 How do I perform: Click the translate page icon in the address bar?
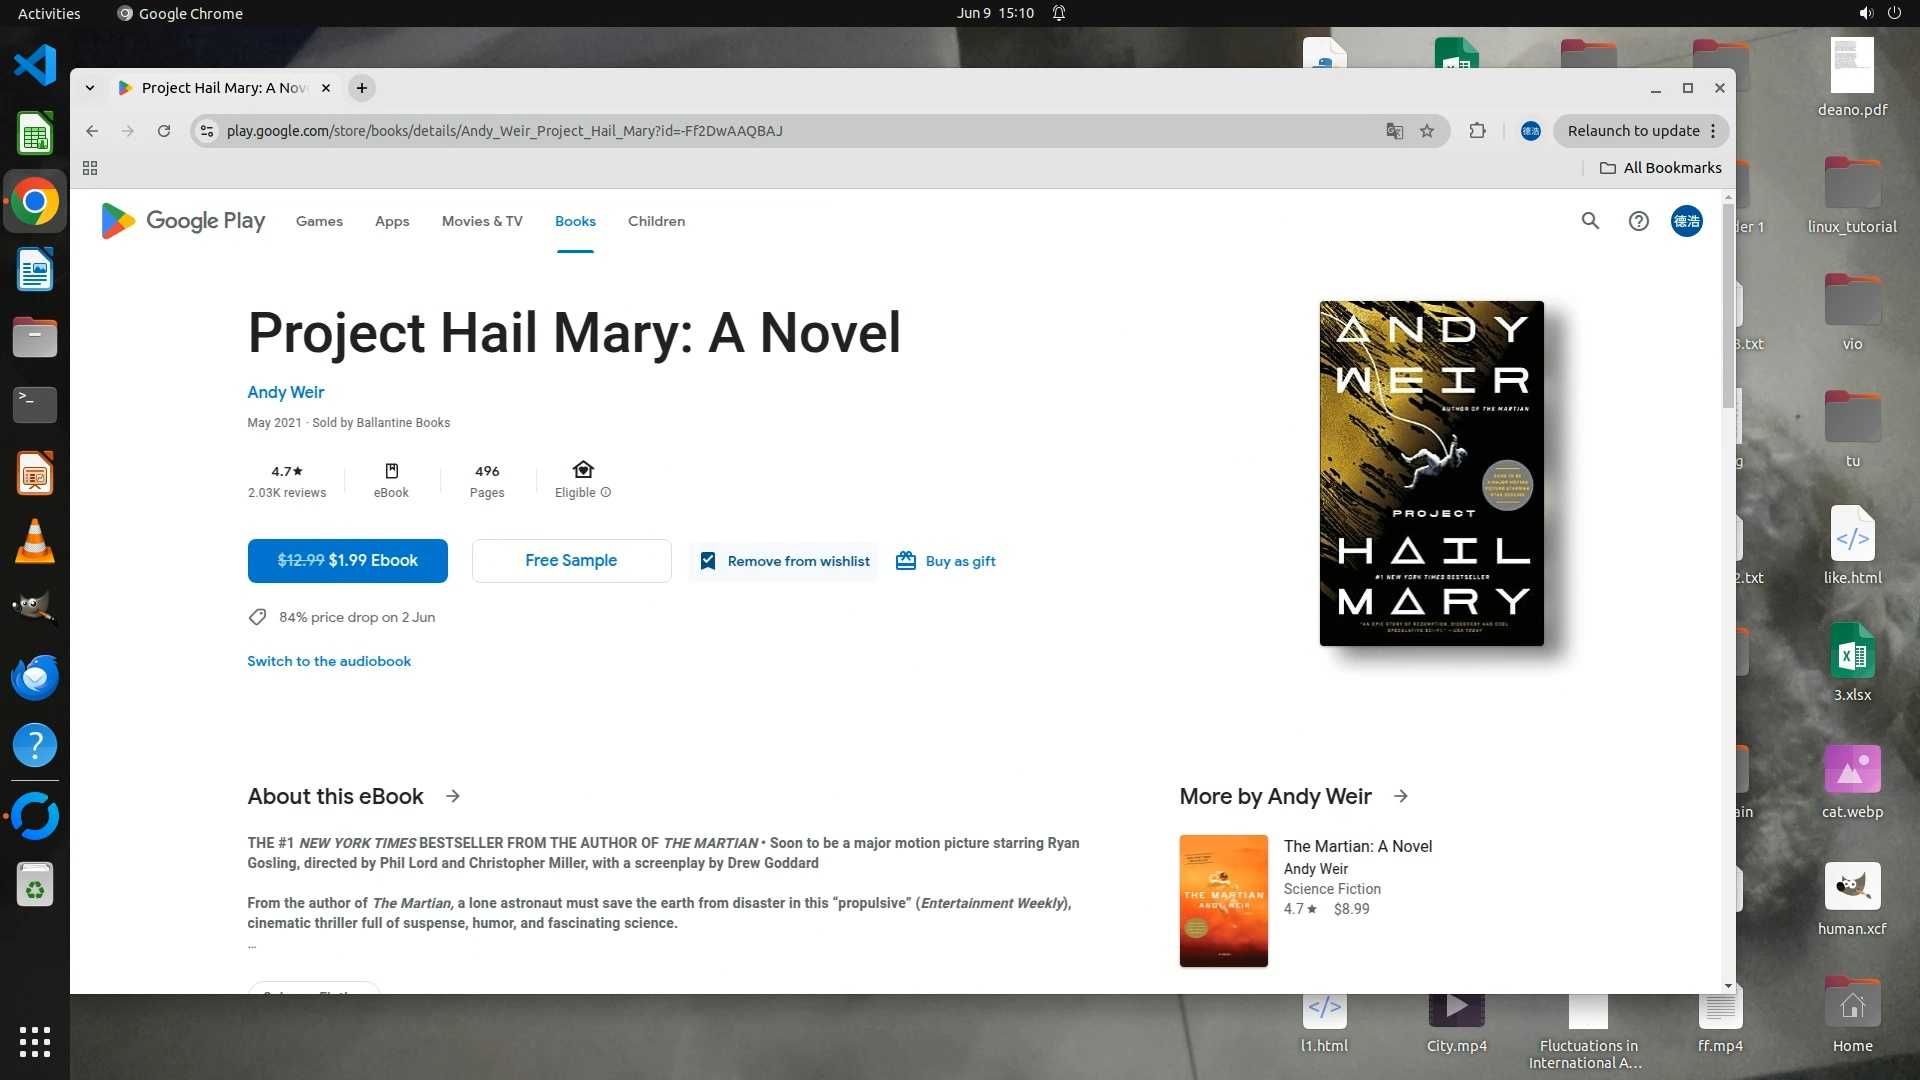tap(1394, 131)
